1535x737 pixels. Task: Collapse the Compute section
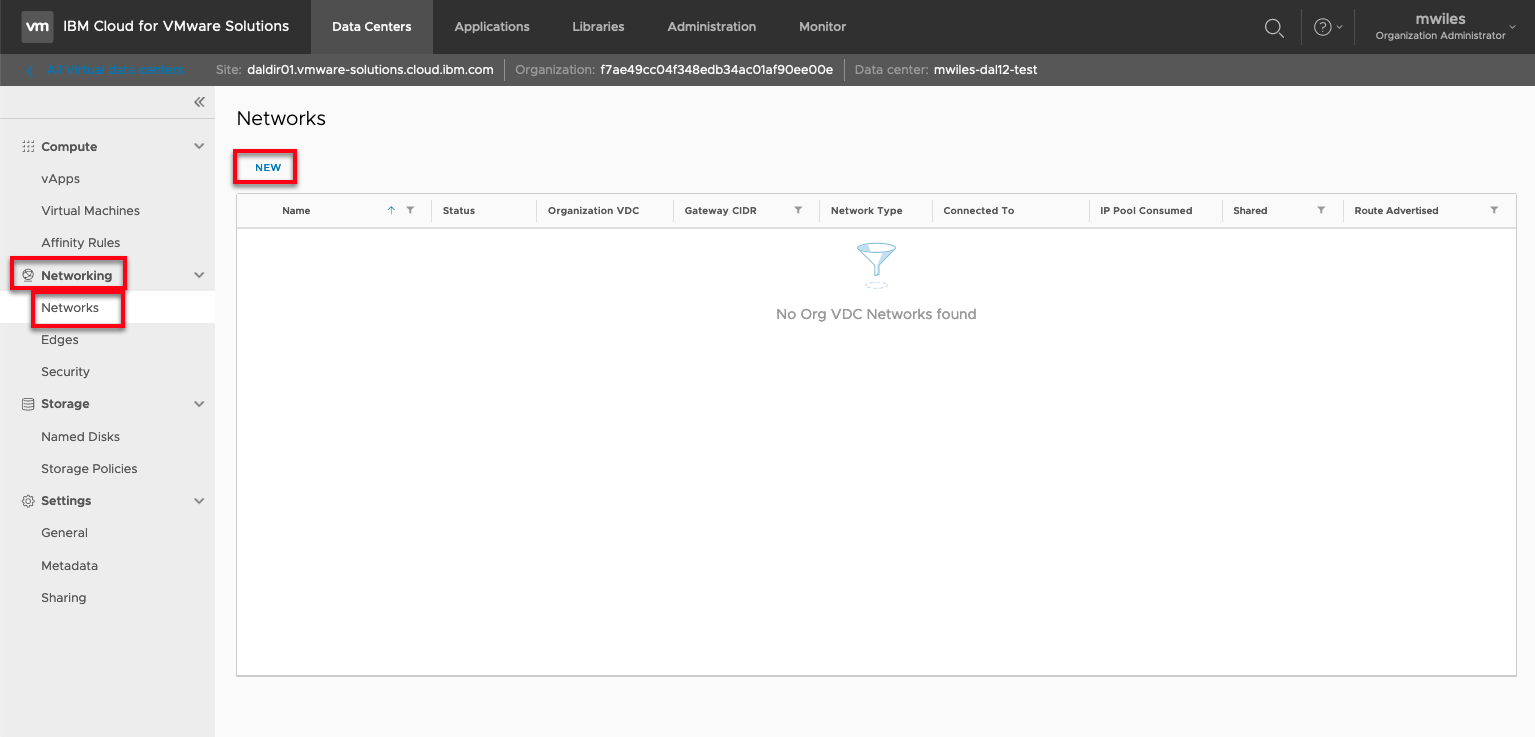click(x=199, y=147)
